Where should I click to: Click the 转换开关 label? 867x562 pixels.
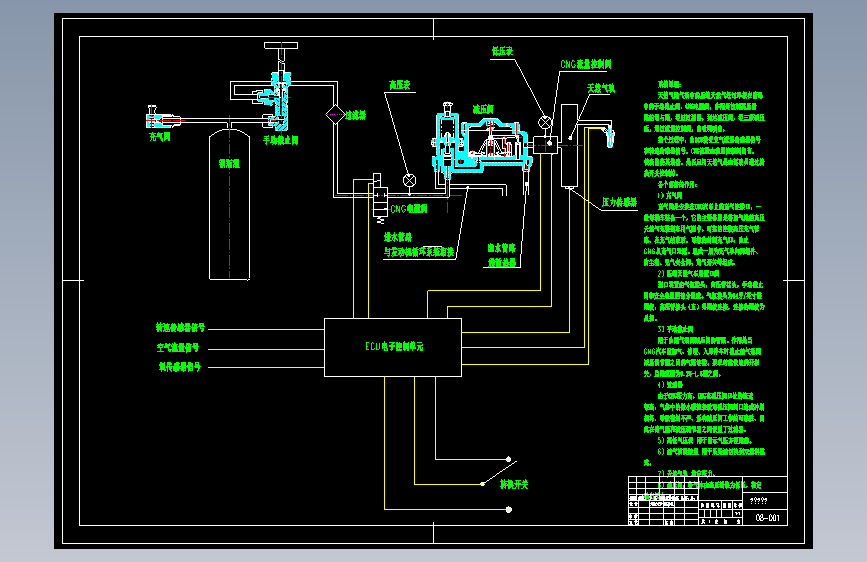click(x=514, y=484)
